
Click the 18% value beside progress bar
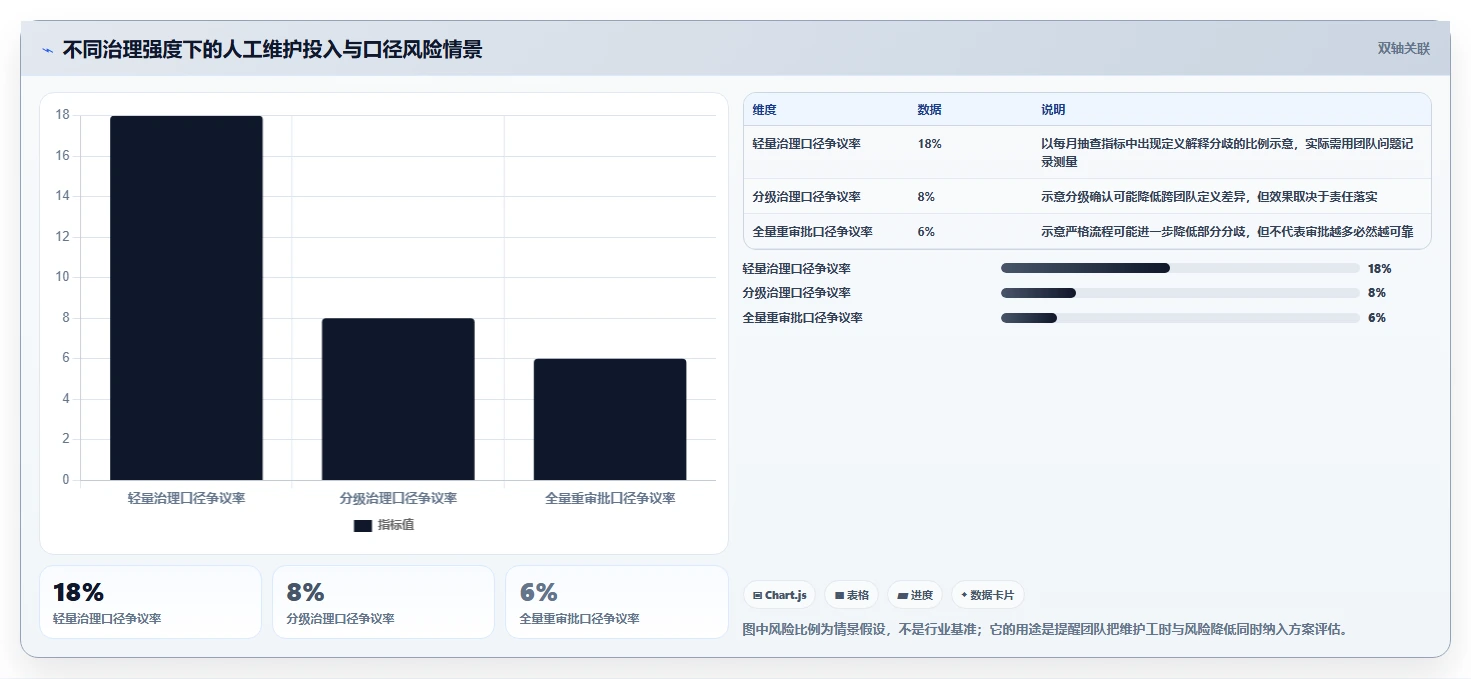point(1379,269)
